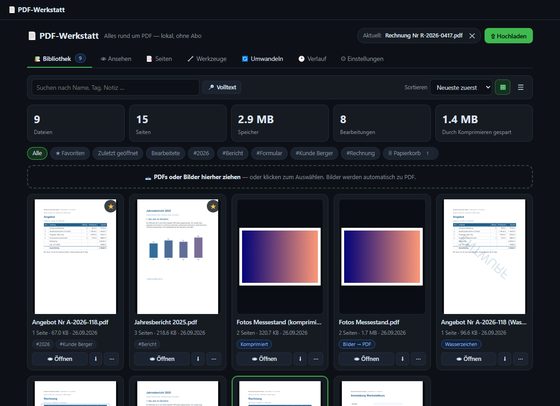Select the watermarked Angebot (Wasserzeichen) thumbnail

tap(484, 257)
